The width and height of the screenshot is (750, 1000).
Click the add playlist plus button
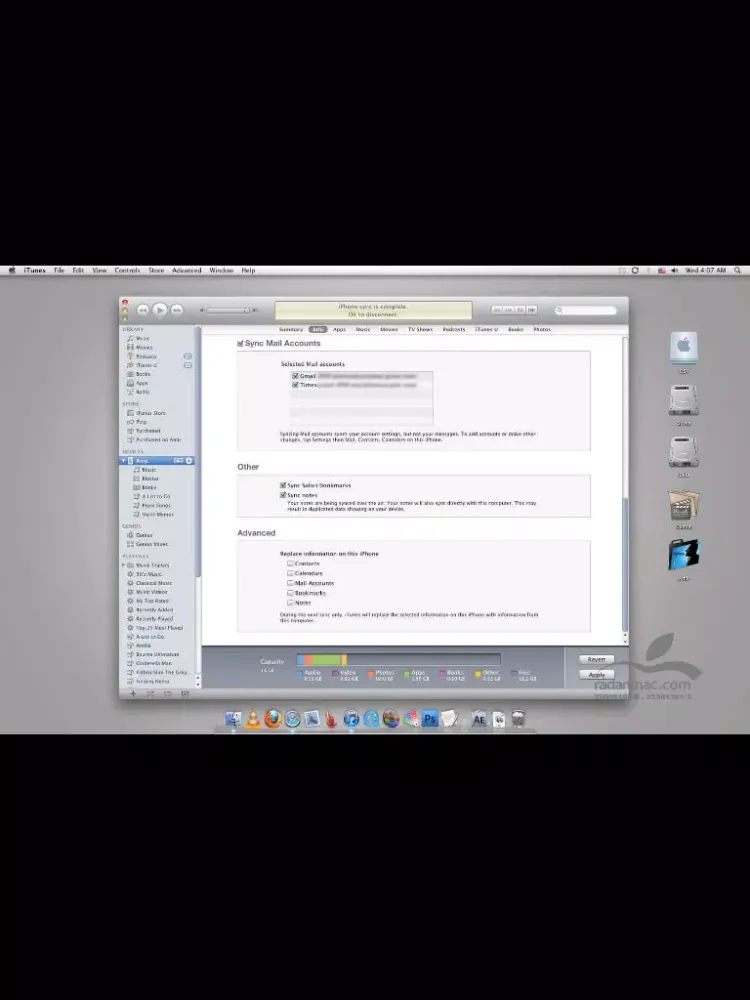(133, 694)
